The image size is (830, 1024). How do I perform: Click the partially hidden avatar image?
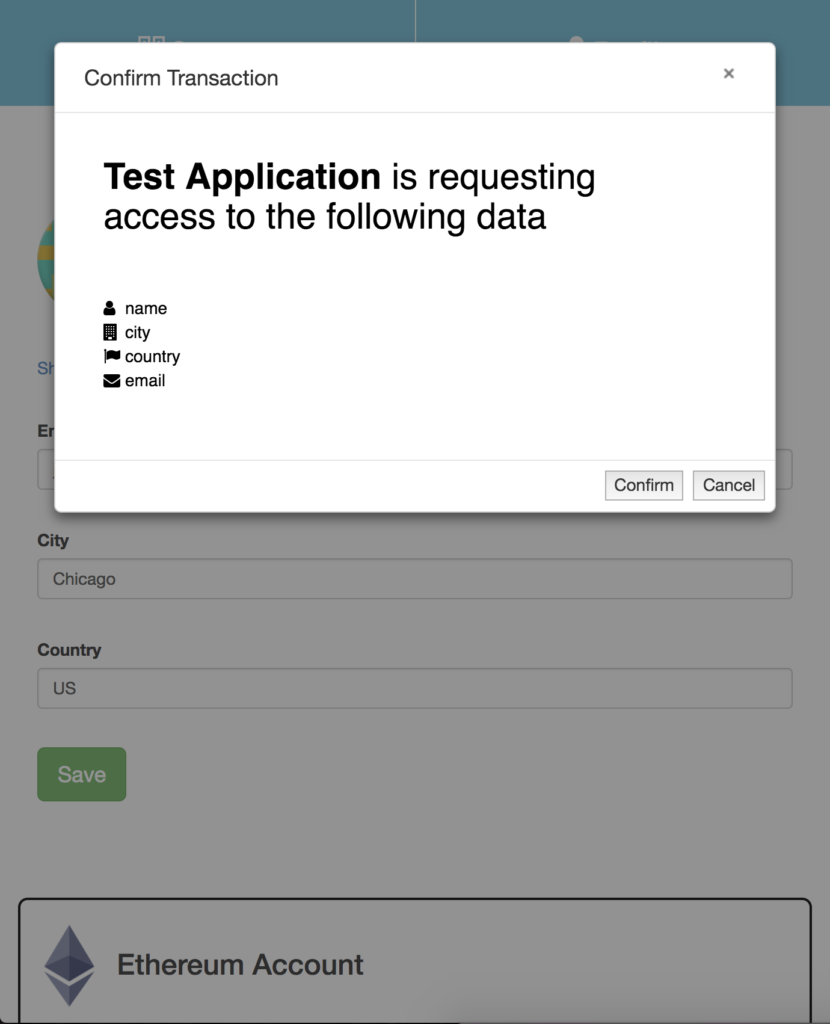[x=46, y=260]
